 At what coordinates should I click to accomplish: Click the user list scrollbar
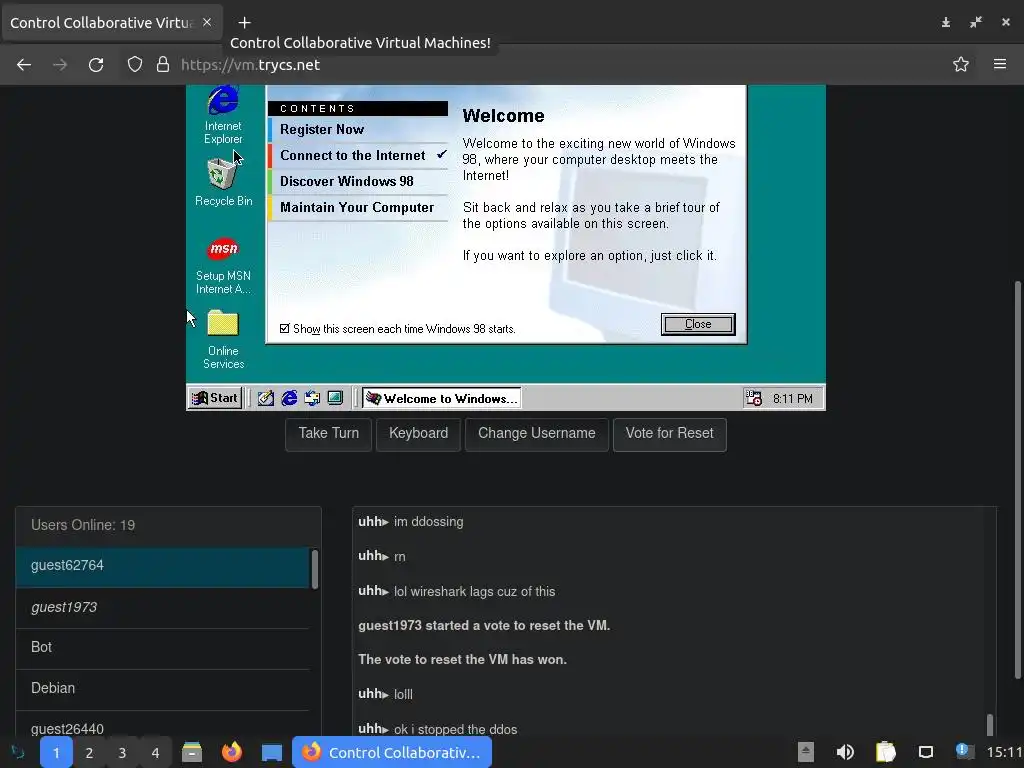315,569
